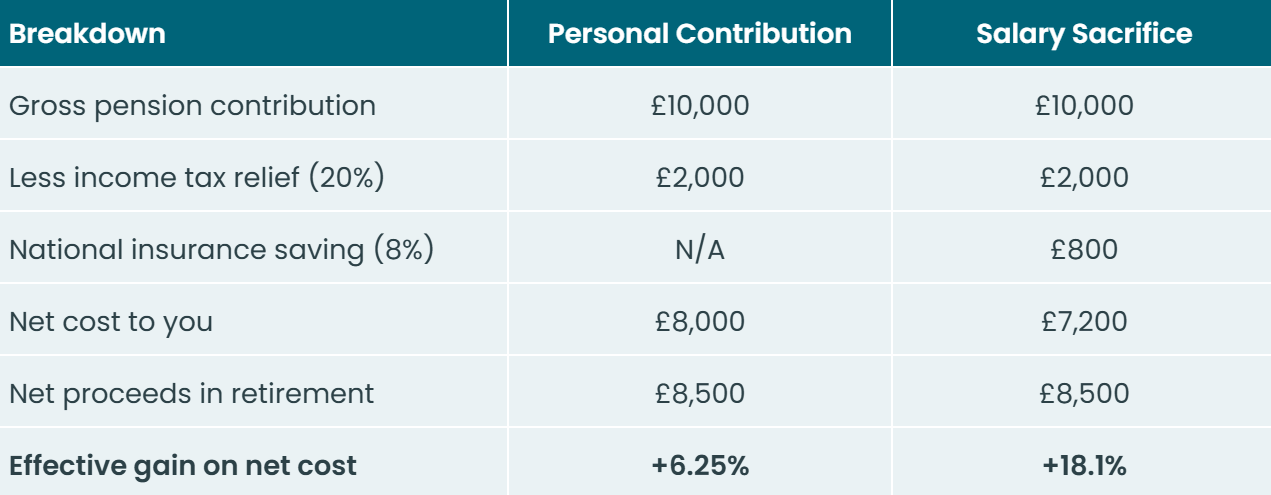Select £8,500 proceeds under Salary Sacrifice

(x=1084, y=393)
